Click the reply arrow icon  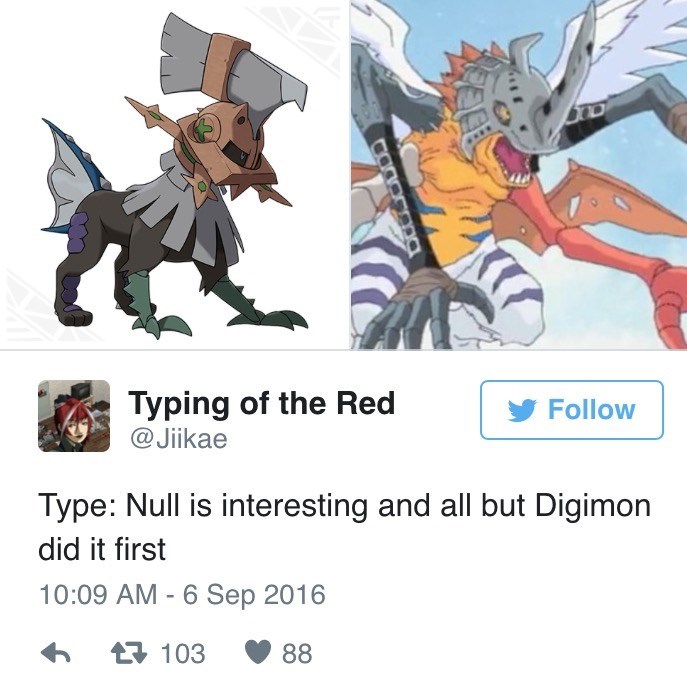click(56, 654)
